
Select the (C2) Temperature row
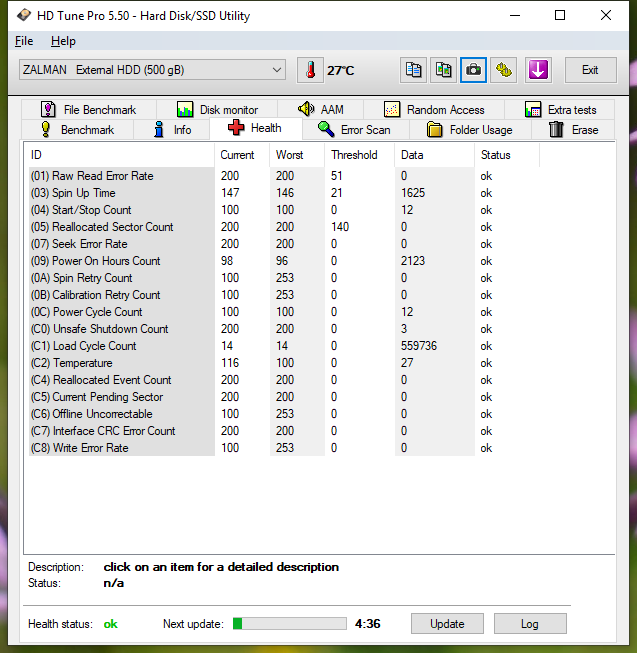coord(284,363)
